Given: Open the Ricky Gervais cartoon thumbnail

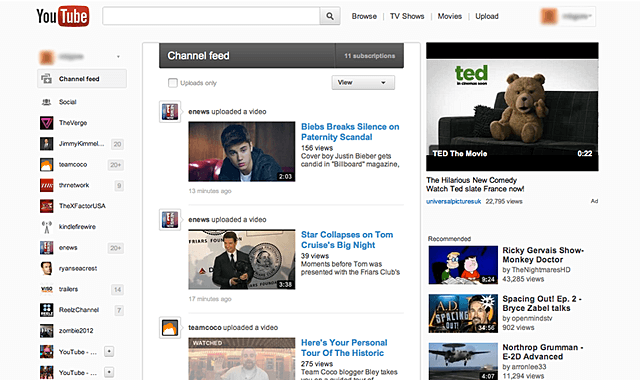Looking at the screenshot, I should [x=463, y=265].
